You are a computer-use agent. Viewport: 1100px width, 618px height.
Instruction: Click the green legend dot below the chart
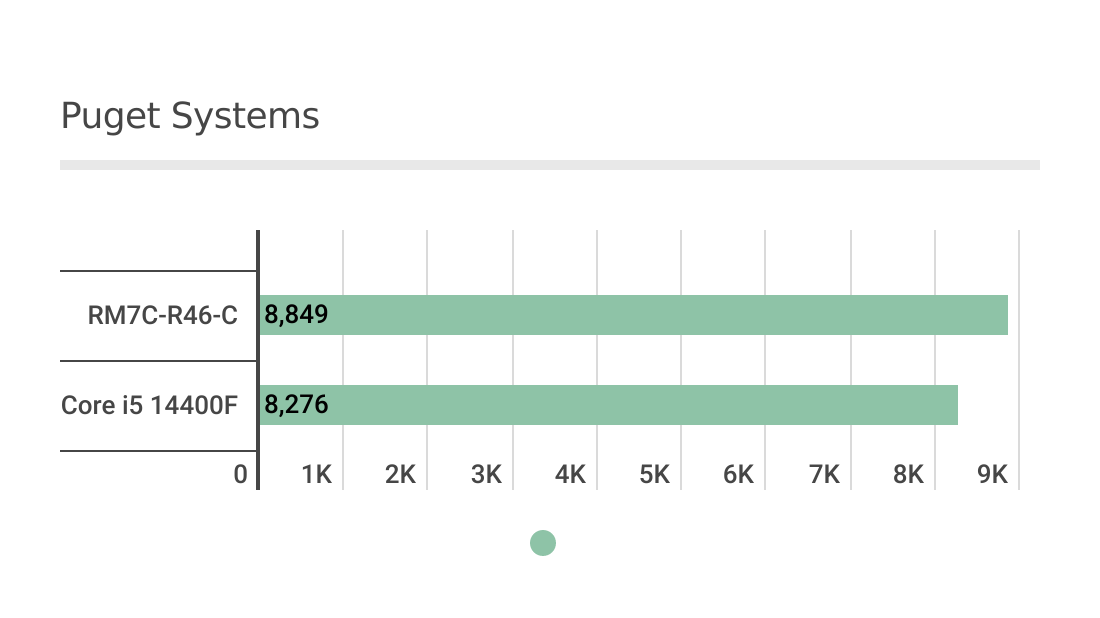[x=542, y=543]
